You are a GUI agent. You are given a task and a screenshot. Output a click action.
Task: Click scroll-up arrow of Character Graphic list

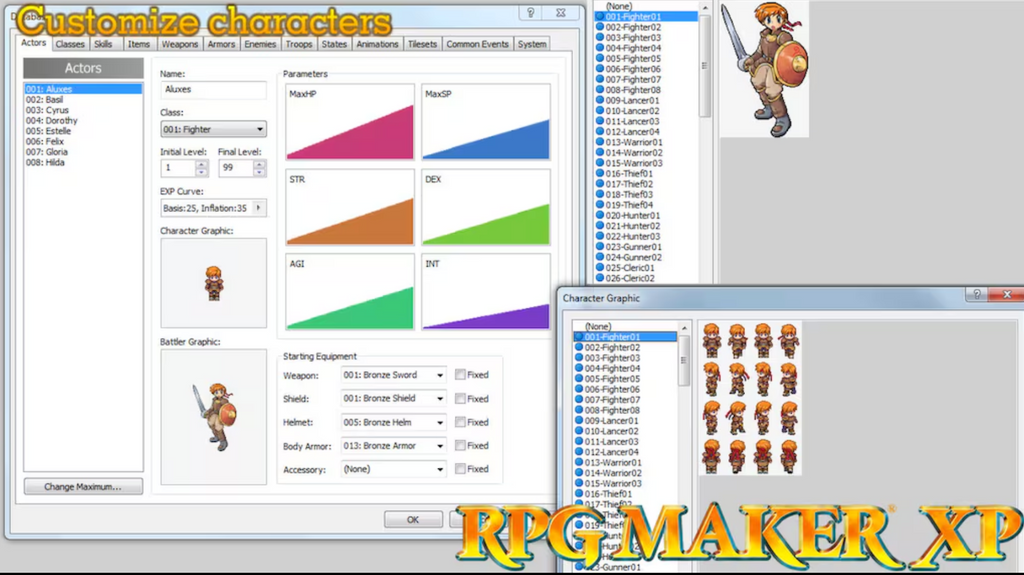[684, 327]
